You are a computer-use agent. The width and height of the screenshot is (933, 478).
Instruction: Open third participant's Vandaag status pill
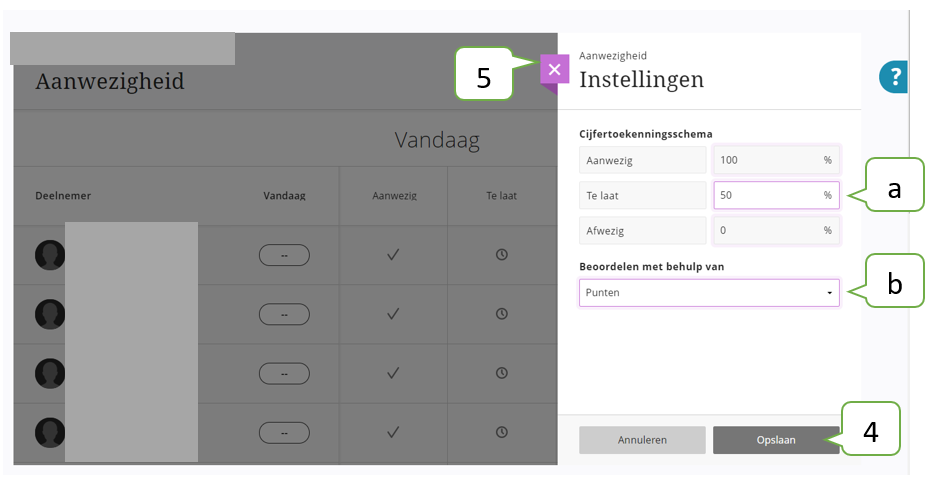(x=284, y=374)
